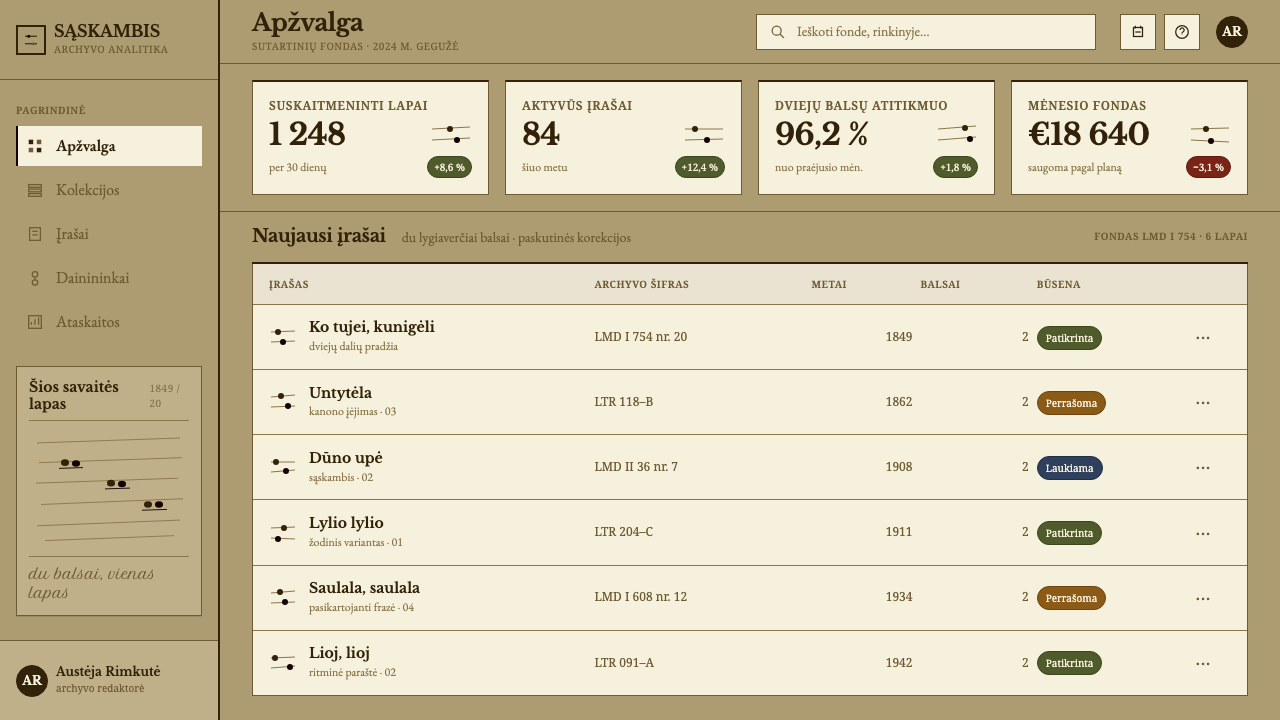Click the Ko tujei, kunigėli title

click(372, 327)
